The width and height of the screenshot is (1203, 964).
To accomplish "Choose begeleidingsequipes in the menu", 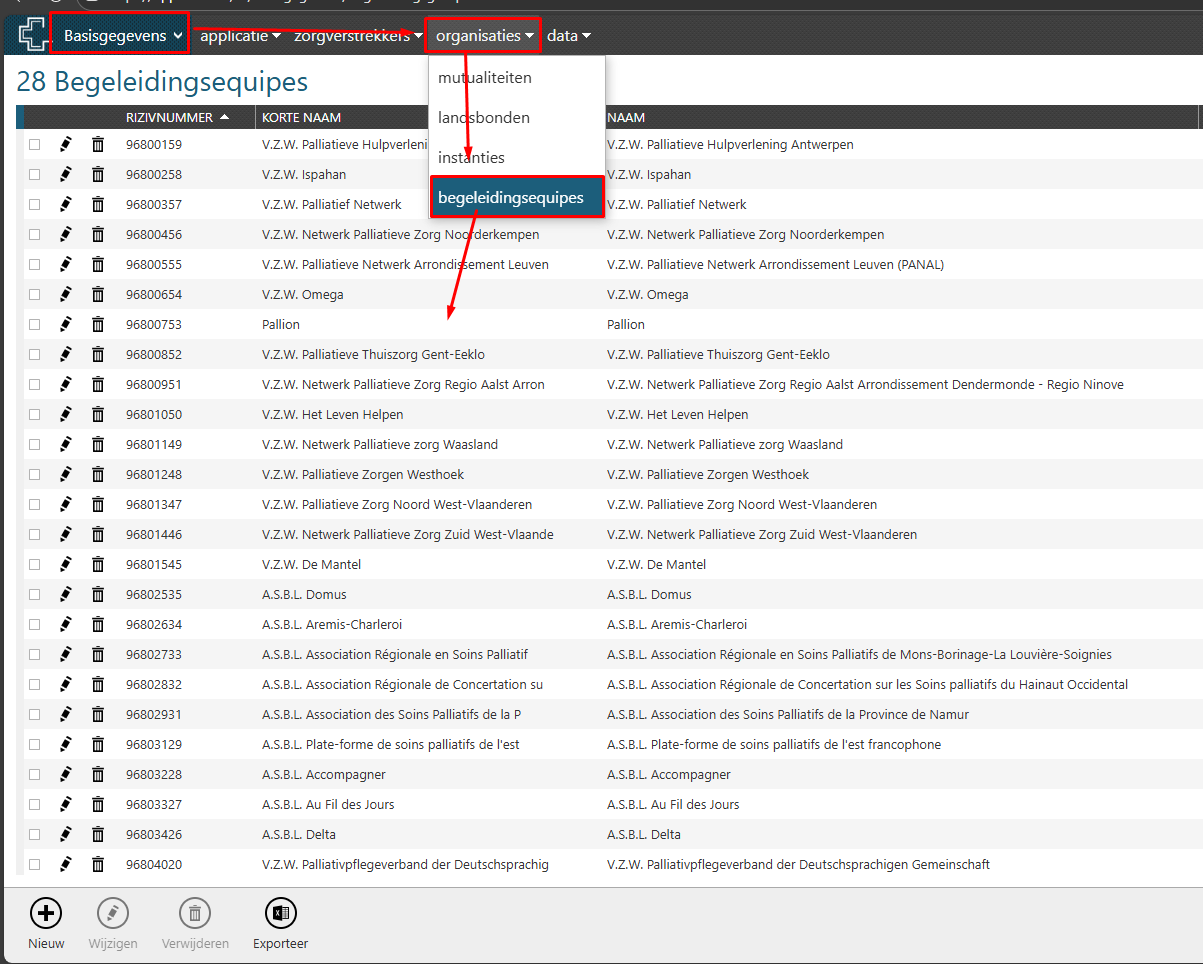I will click(x=516, y=197).
